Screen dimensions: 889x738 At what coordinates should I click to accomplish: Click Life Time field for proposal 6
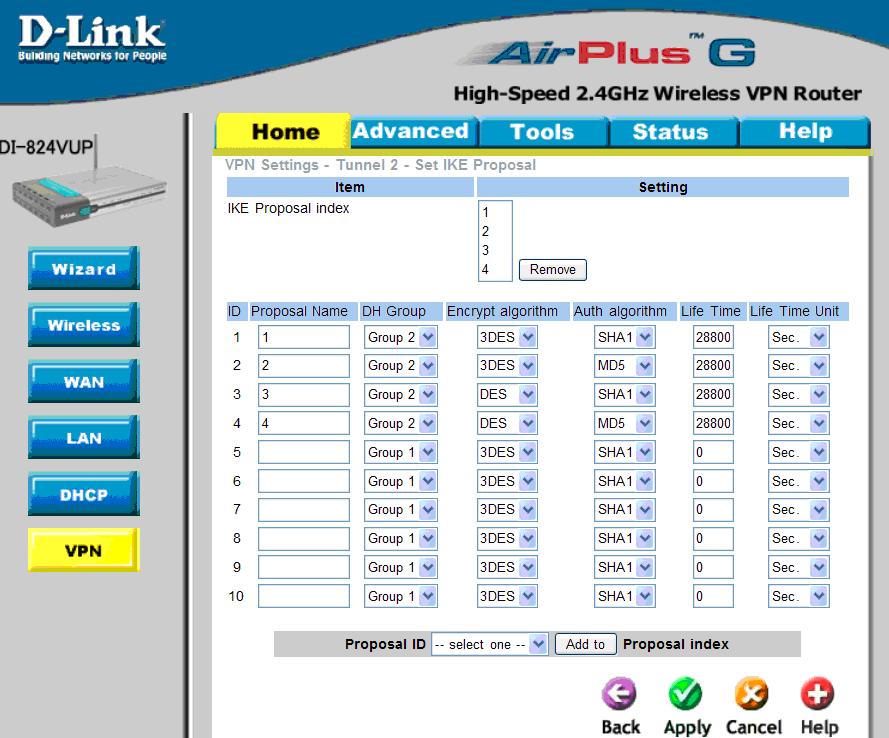[x=713, y=481]
